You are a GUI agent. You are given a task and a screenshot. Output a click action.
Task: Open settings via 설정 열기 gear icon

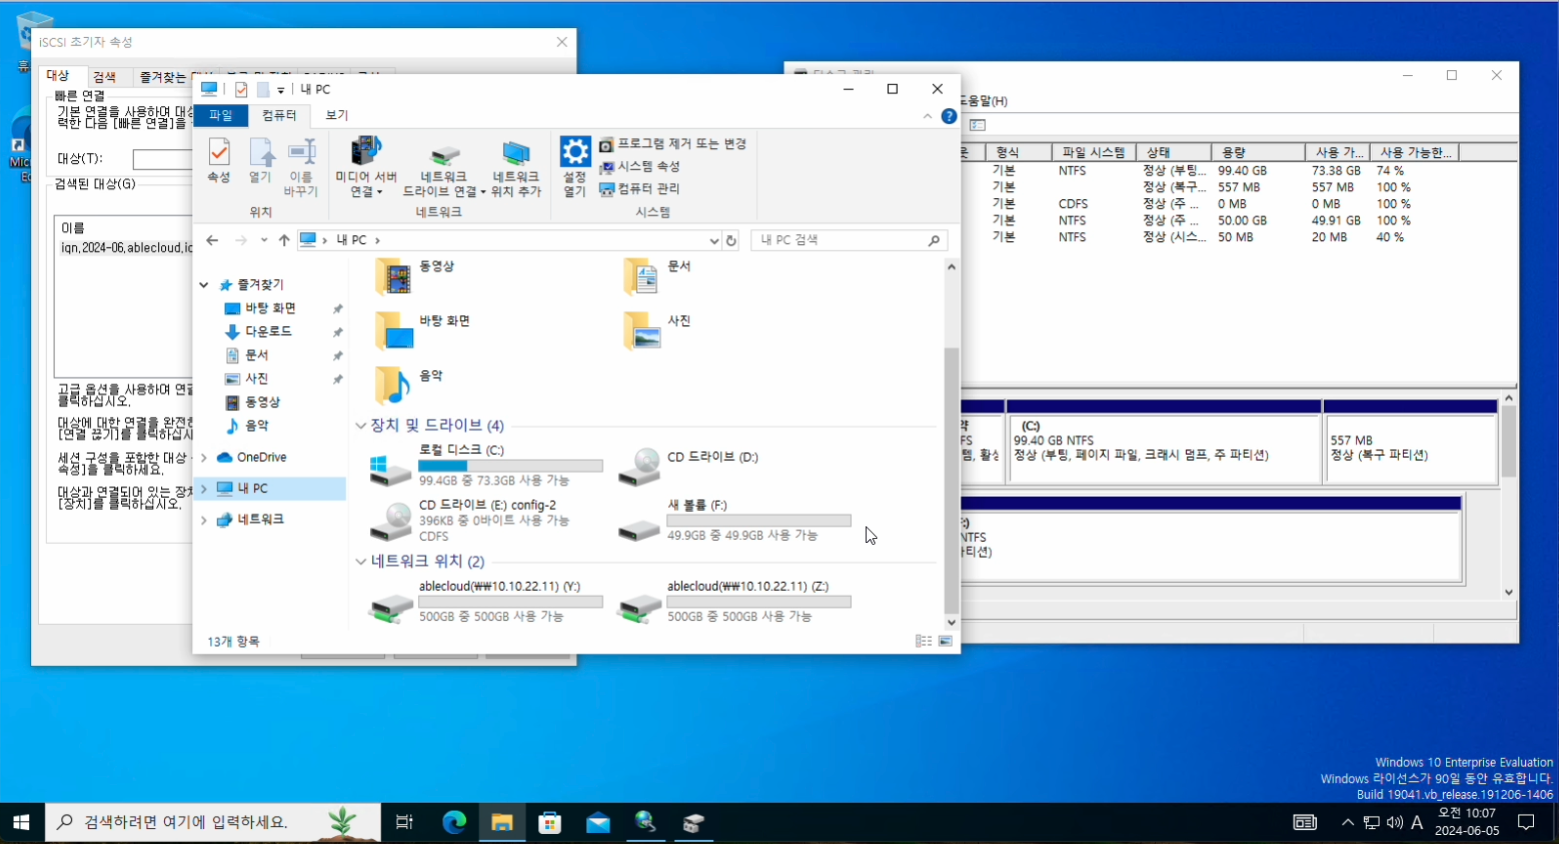[574, 166]
